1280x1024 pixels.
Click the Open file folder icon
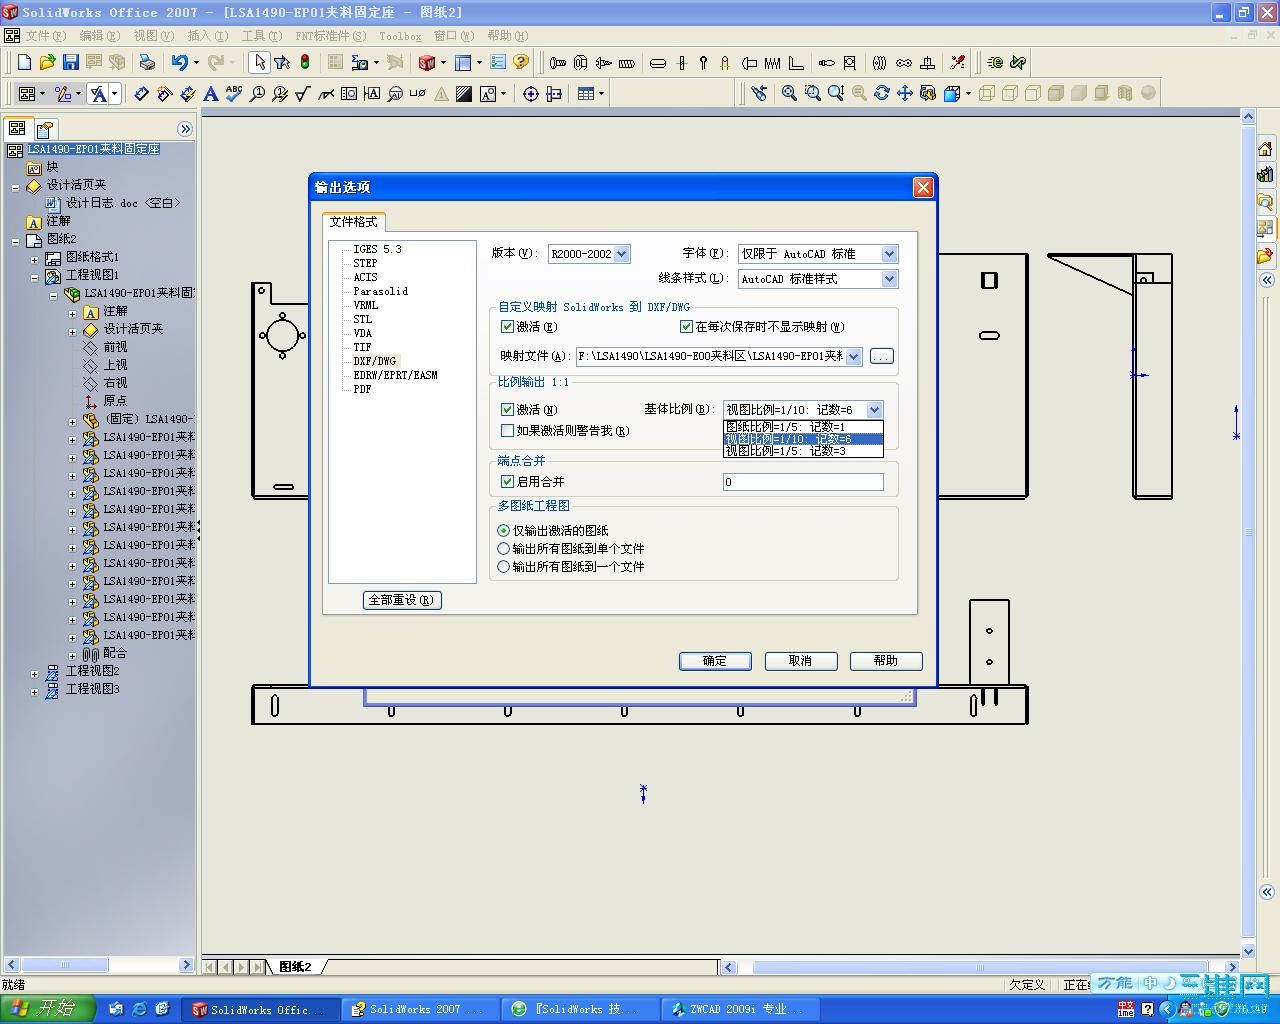click(x=47, y=62)
